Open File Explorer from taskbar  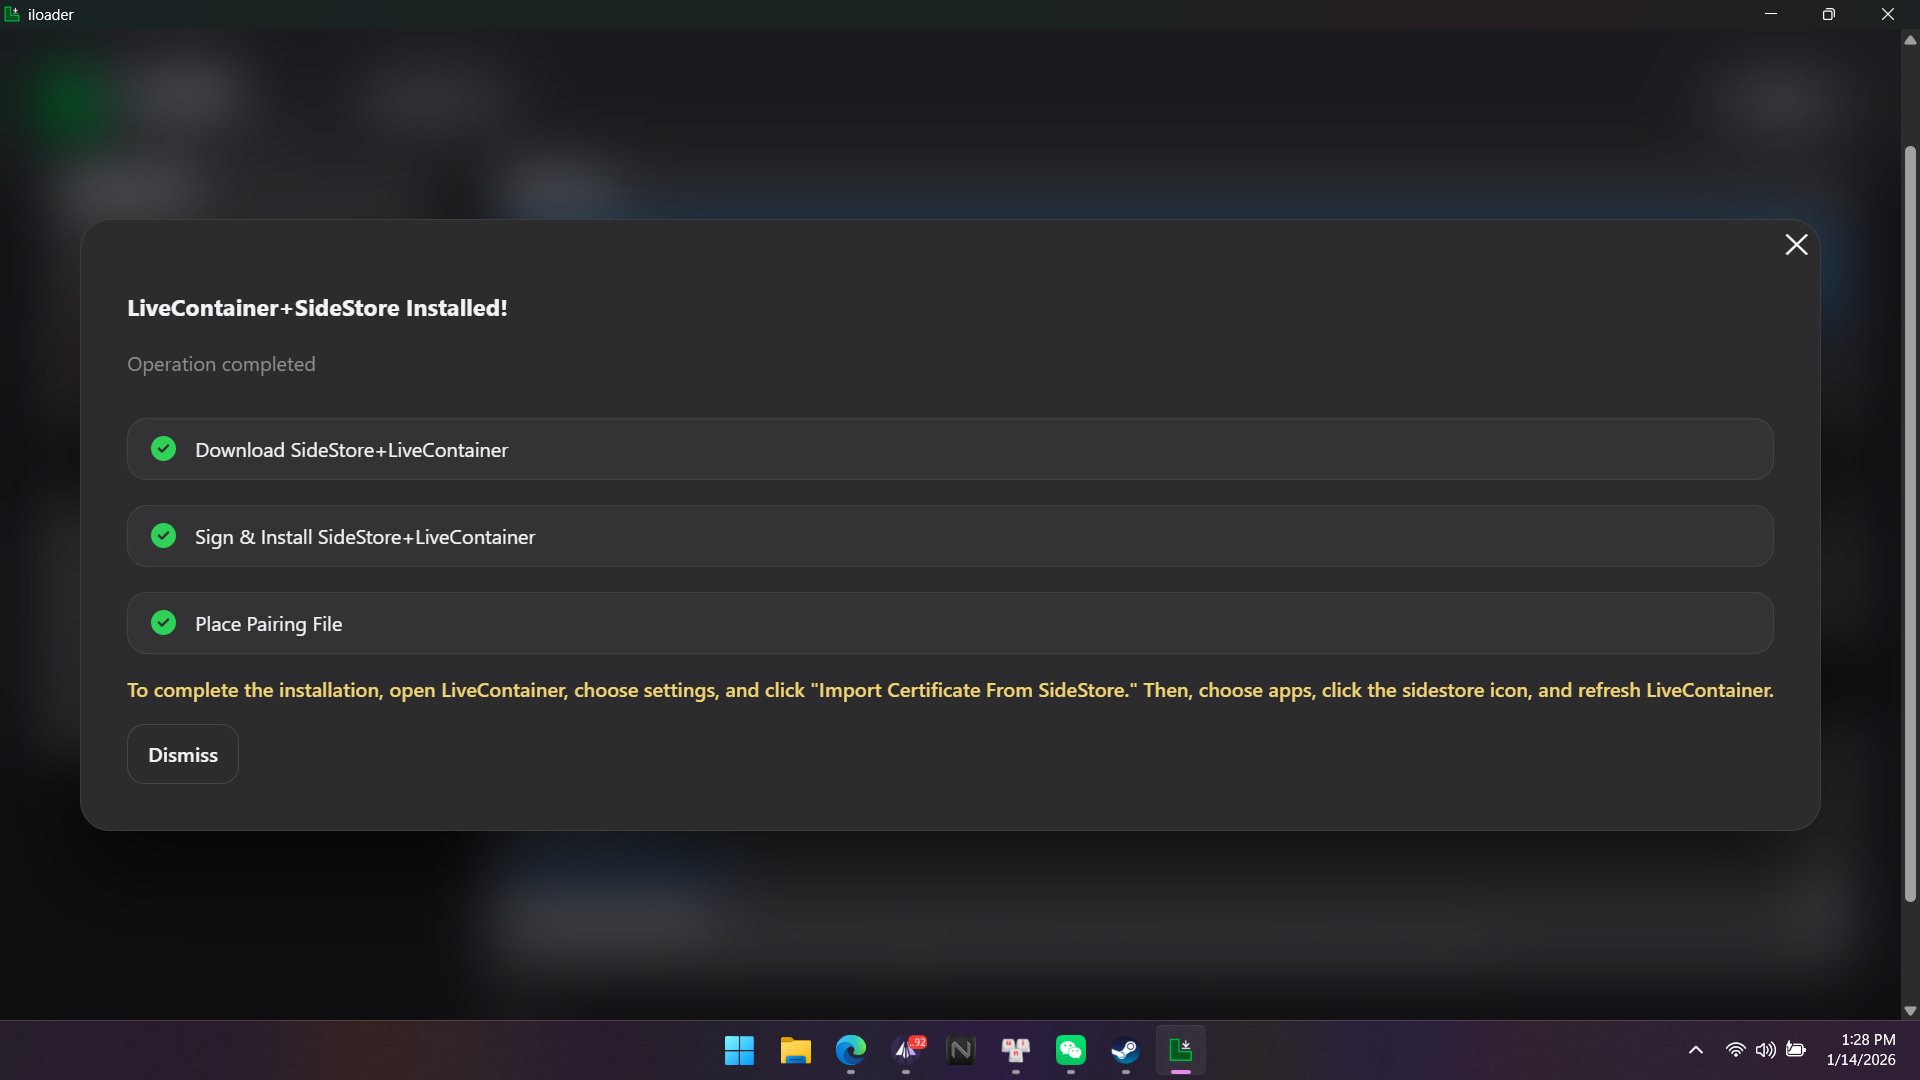pyautogui.click(x=795, y=1050)
